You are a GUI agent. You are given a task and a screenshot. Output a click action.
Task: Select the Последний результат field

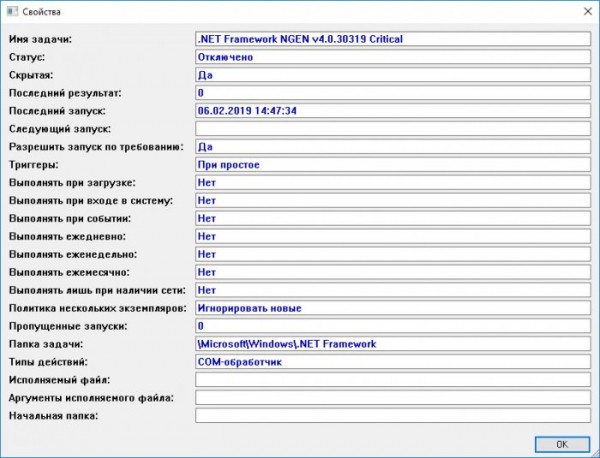pyautogui.click(x=393, y=93)
